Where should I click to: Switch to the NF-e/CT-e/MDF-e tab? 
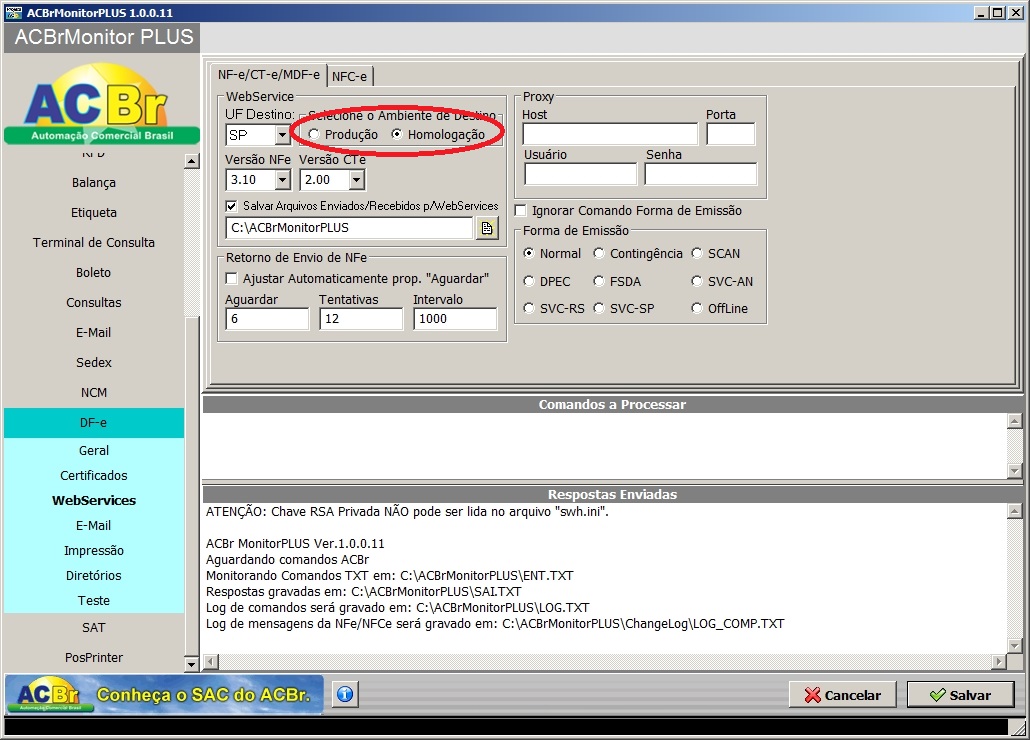click(269, 75)
